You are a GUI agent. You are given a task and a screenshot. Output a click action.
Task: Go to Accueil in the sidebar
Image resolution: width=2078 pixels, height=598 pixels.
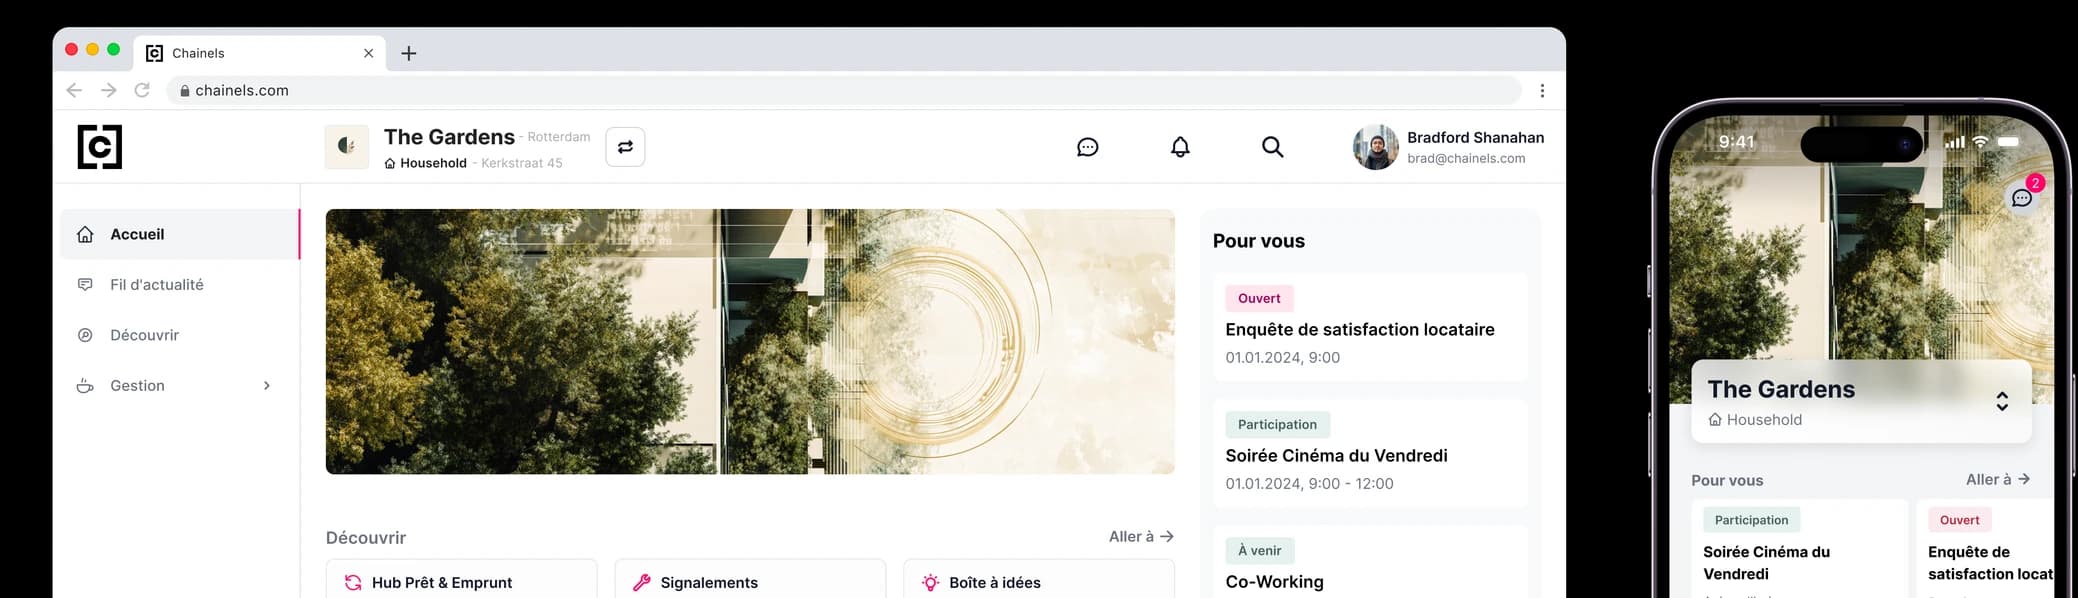click(180, 234)
